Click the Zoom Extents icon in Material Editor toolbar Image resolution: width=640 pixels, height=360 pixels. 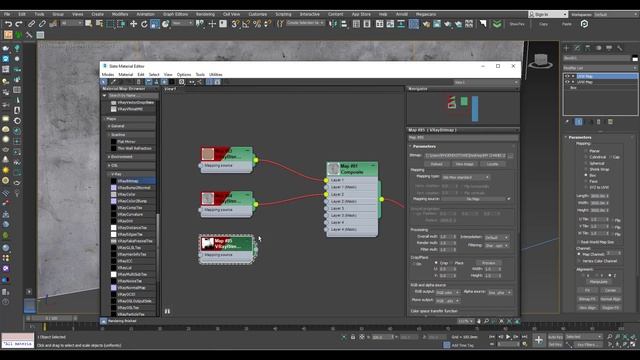pos(502,321)
